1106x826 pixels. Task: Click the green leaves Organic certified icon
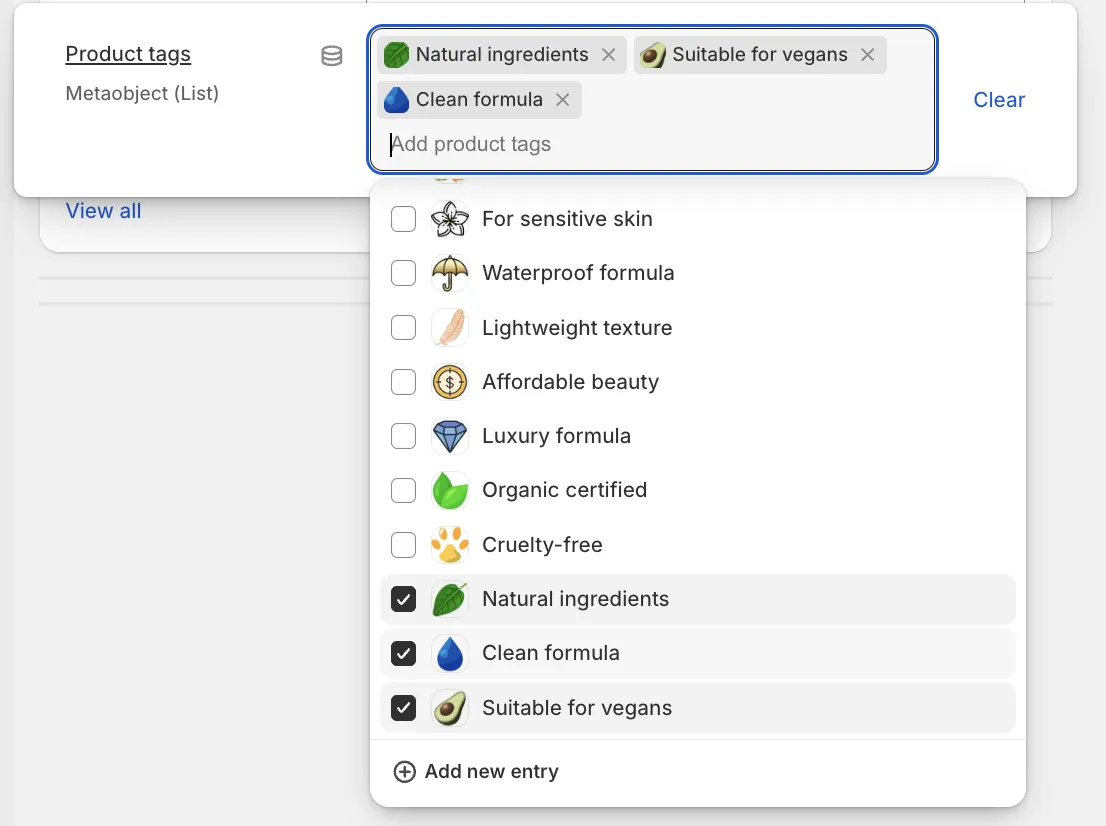tap(449, 490)
